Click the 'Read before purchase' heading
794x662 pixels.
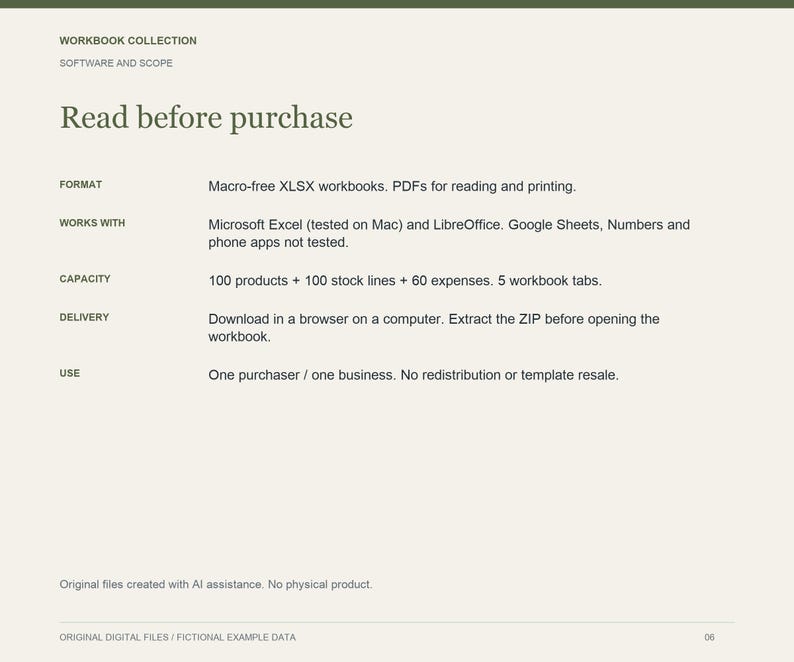pyautogui.click(x=206, y=118)
